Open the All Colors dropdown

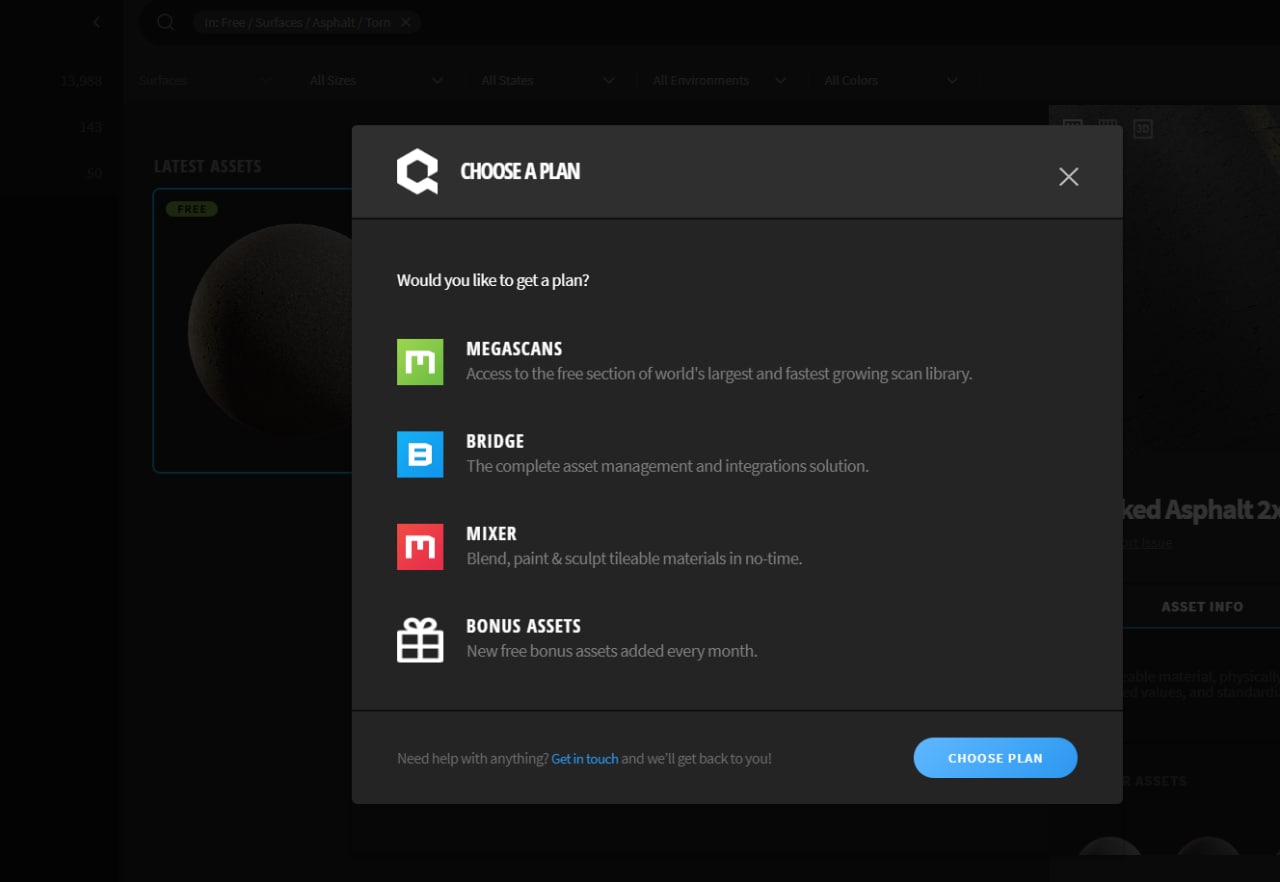[x=891, y=80]
